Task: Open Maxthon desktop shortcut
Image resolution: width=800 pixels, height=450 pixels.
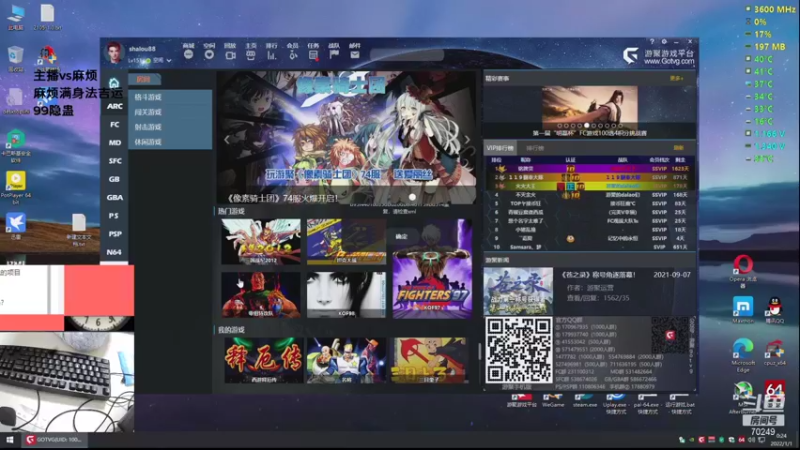Action: pyautogui.click(x=743, y=310)
